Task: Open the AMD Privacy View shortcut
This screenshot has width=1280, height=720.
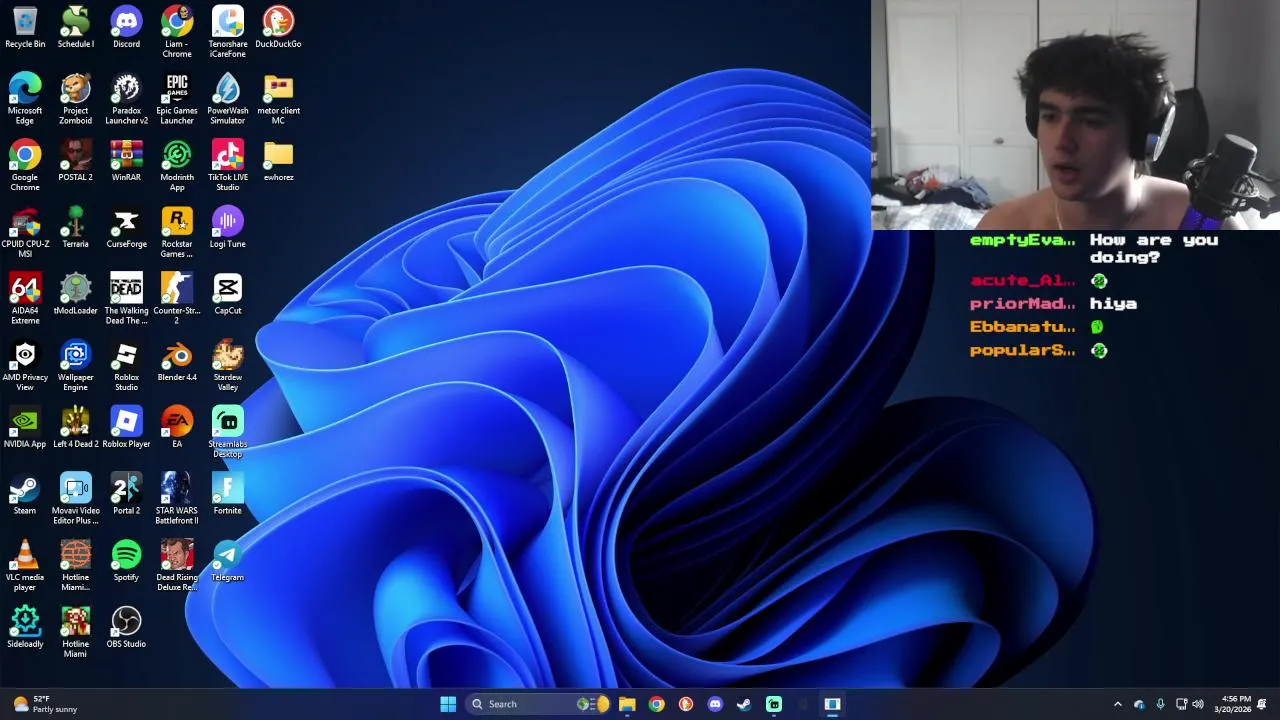Action: pyautogui.click(x=25, y=366)
